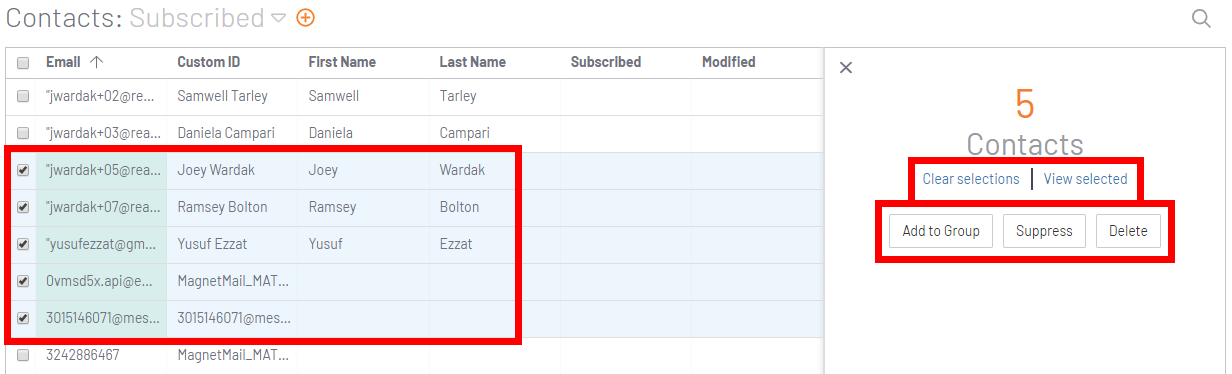Click the Ramsey Bolton Custom ID cell
1232x374 pixels.
pos(232,207)
